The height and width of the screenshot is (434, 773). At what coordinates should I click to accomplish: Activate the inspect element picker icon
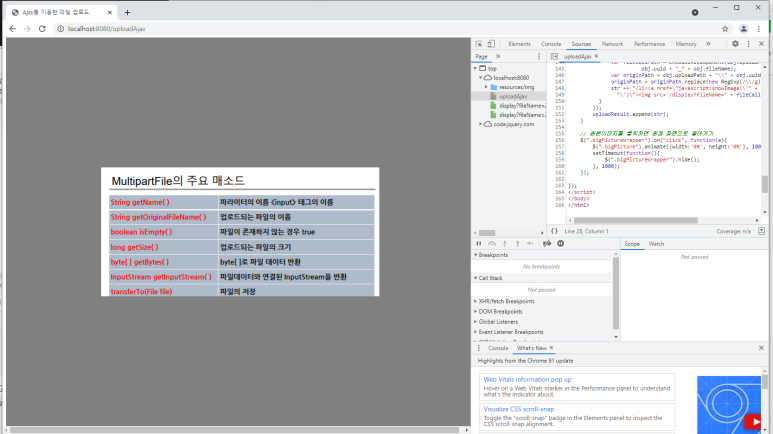coord(478,44)
